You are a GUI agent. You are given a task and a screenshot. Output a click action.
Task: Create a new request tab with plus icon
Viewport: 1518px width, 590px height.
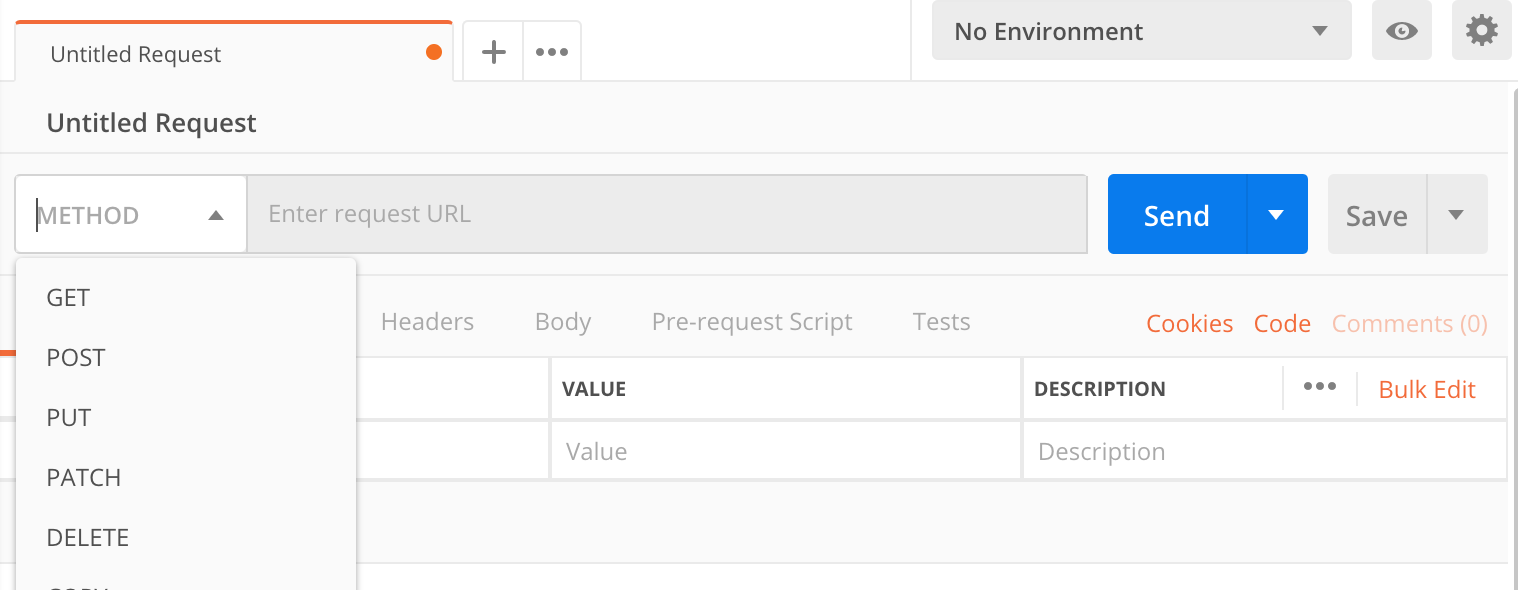(x=492, y=51)
